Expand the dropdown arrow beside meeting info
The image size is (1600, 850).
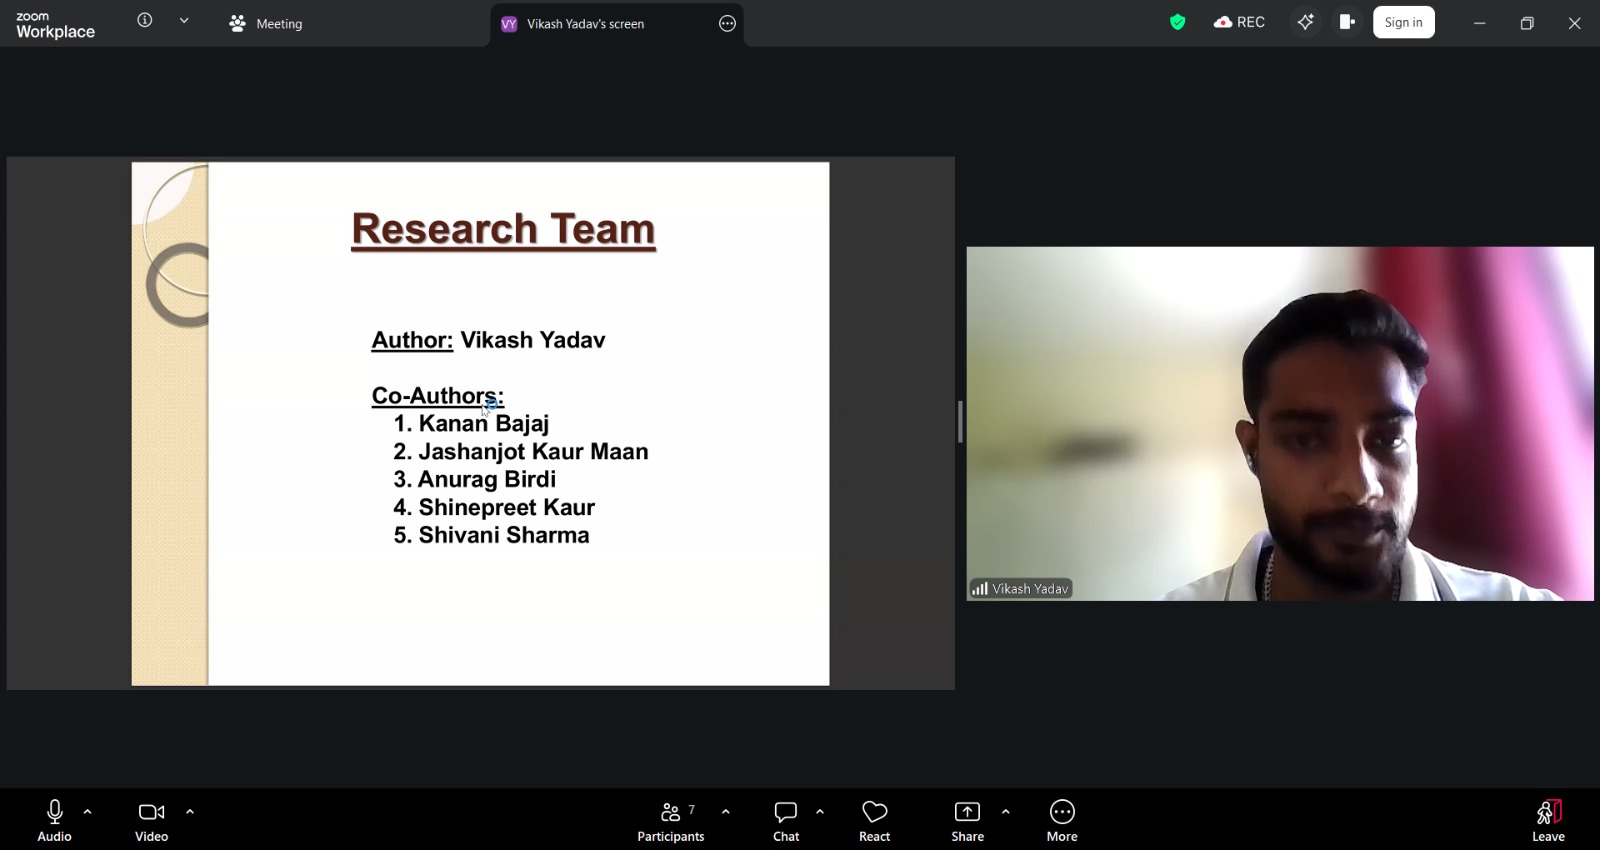pyautogui.click(x=184, y=21)
